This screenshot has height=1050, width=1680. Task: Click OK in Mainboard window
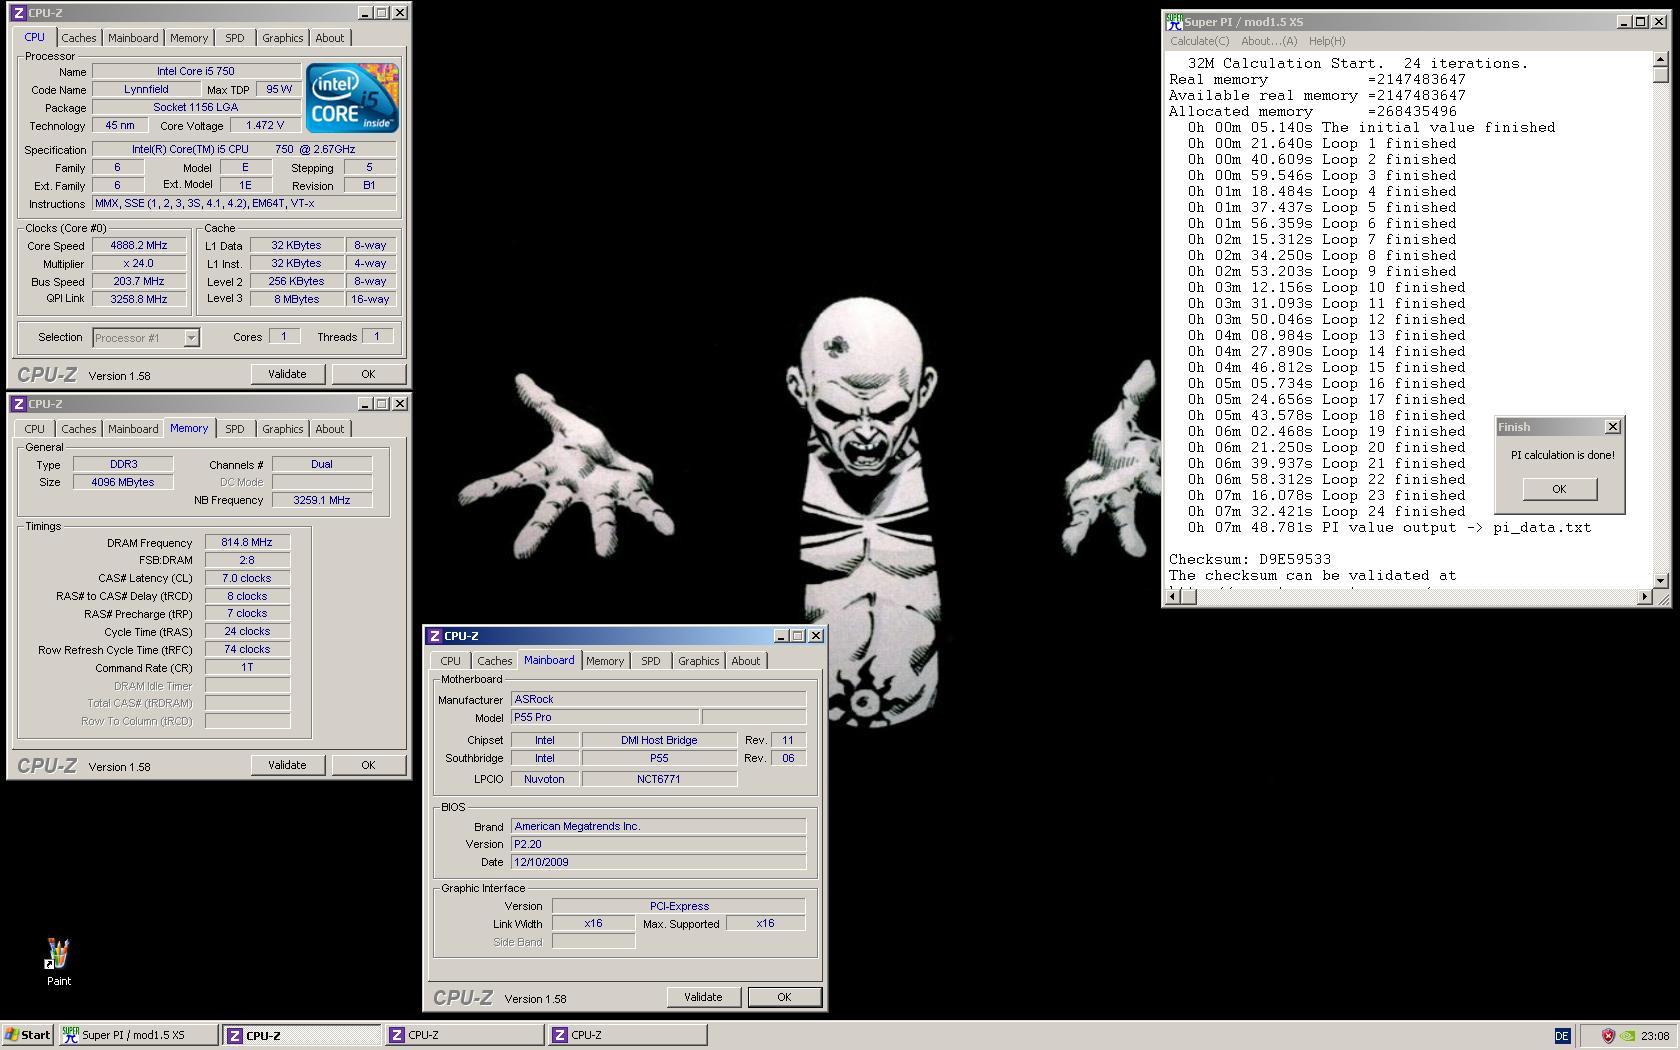pos(784,997)
